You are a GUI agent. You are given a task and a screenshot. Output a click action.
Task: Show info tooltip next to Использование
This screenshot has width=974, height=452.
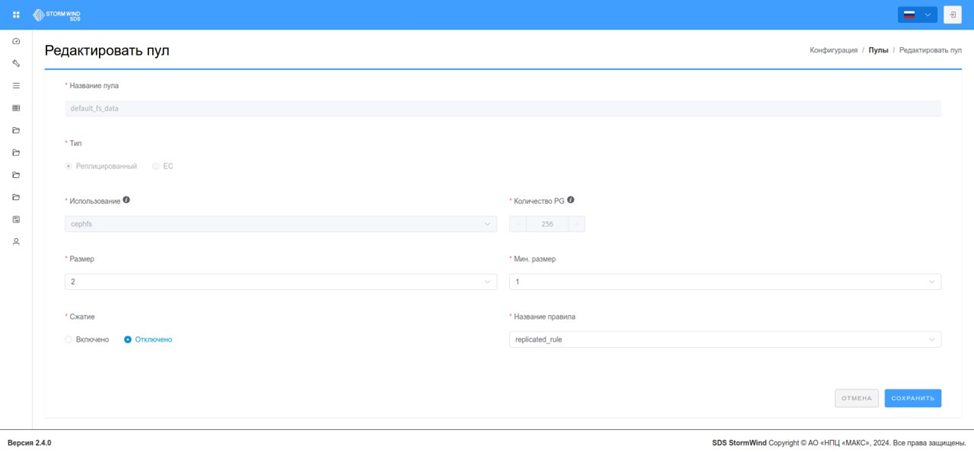(x=126, y=200)
